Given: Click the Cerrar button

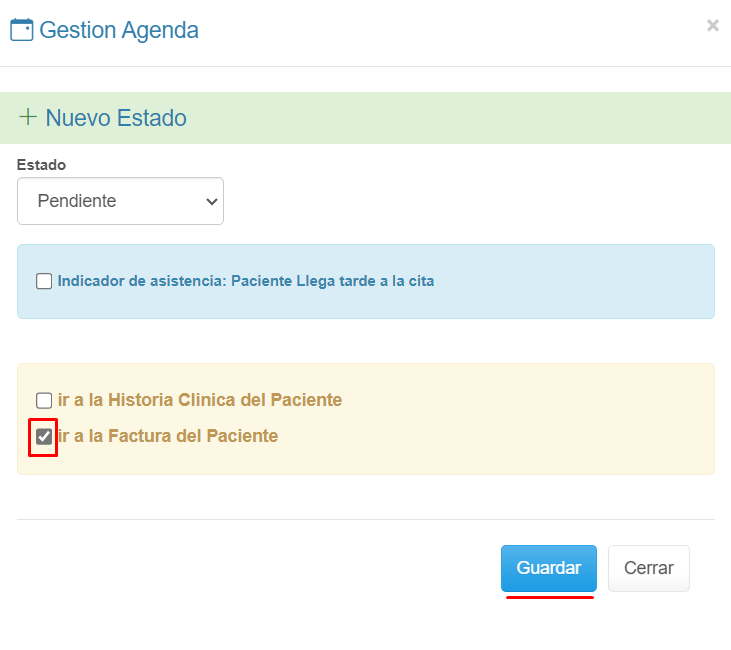Looking at the screenshot, I should coord(648,568).
